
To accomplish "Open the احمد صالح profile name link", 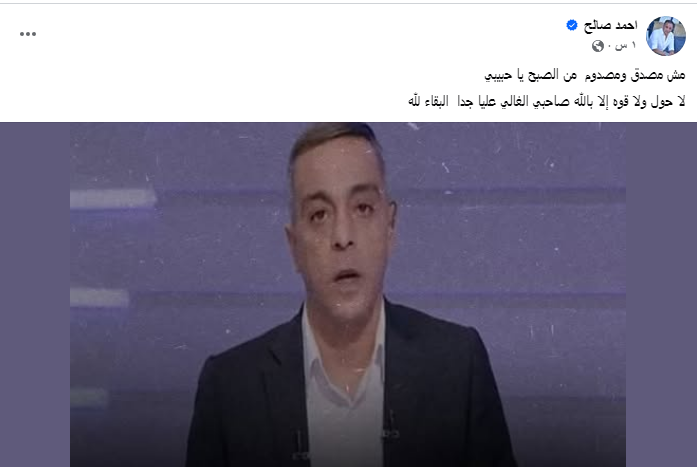I will (x=610, y=25).
